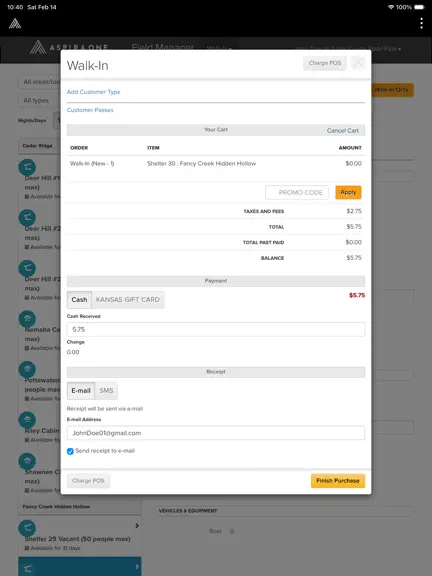Select the Nemaha cabin icon
432x576 pixels.
[27, 319]
